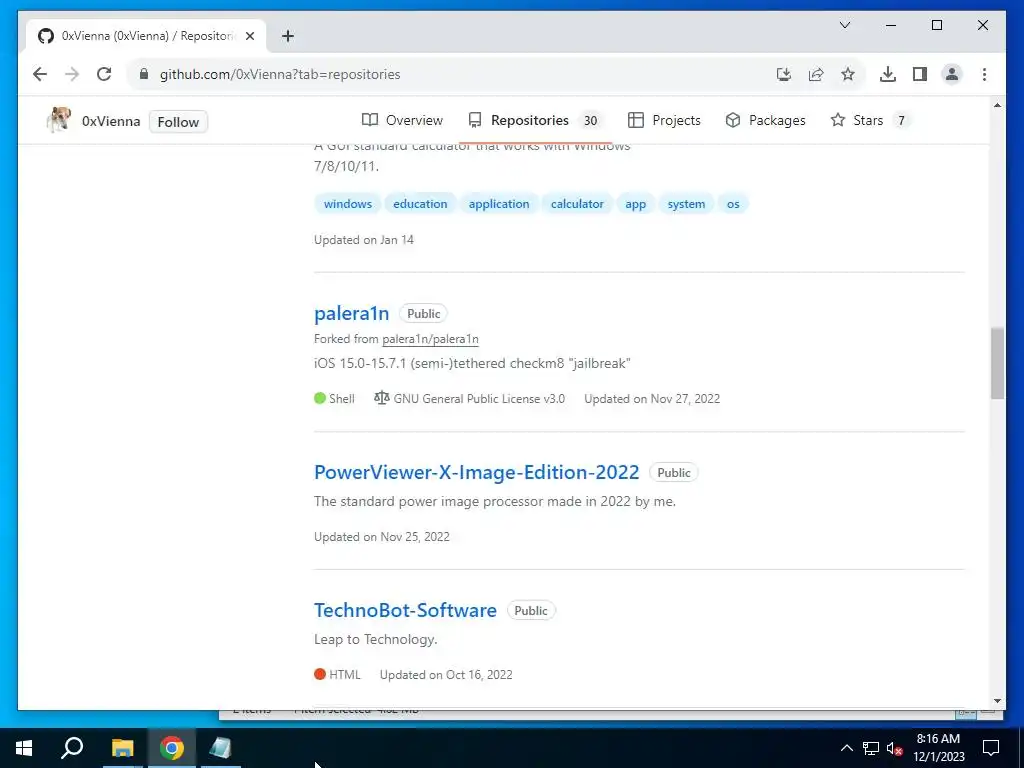
Task: Open the TechnoBot-Software repository
Action: pos(405,610)
